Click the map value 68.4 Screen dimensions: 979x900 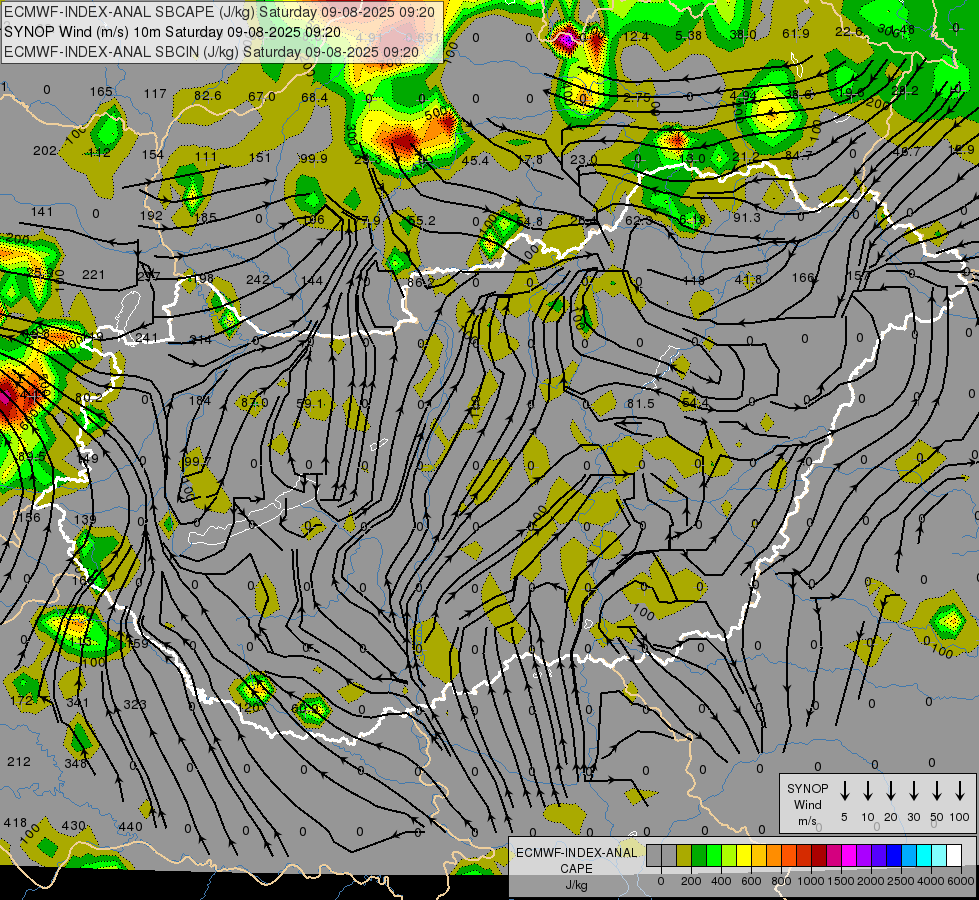tap(314, 98)
